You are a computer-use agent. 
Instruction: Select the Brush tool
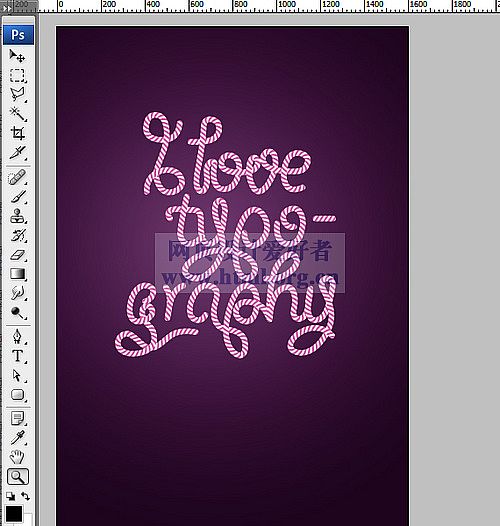(17, 197)
